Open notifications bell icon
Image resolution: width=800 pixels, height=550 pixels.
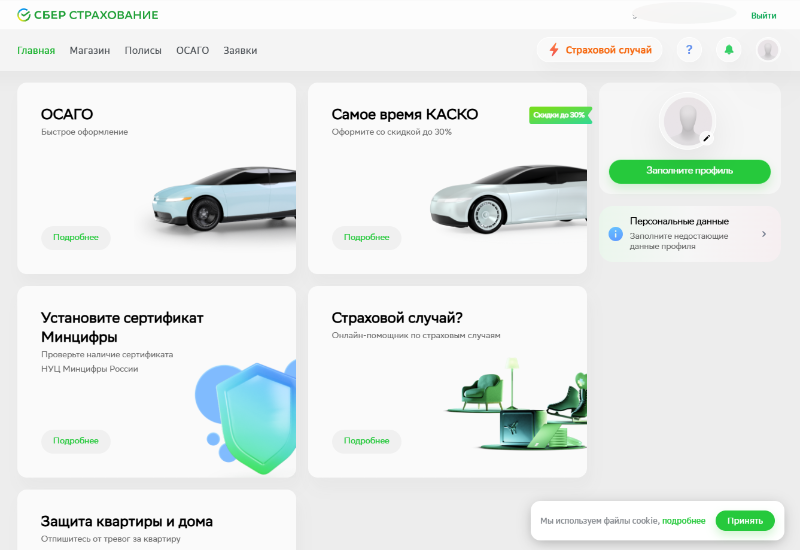coord(729,50)
